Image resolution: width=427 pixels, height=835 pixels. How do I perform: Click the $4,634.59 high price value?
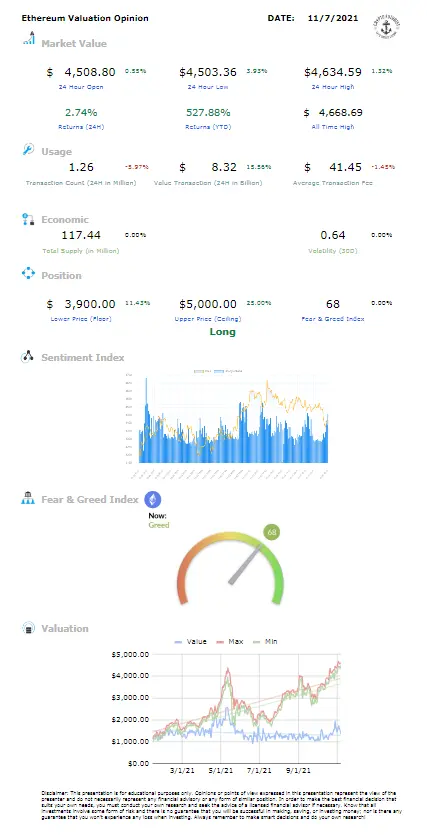coord(333,72)
